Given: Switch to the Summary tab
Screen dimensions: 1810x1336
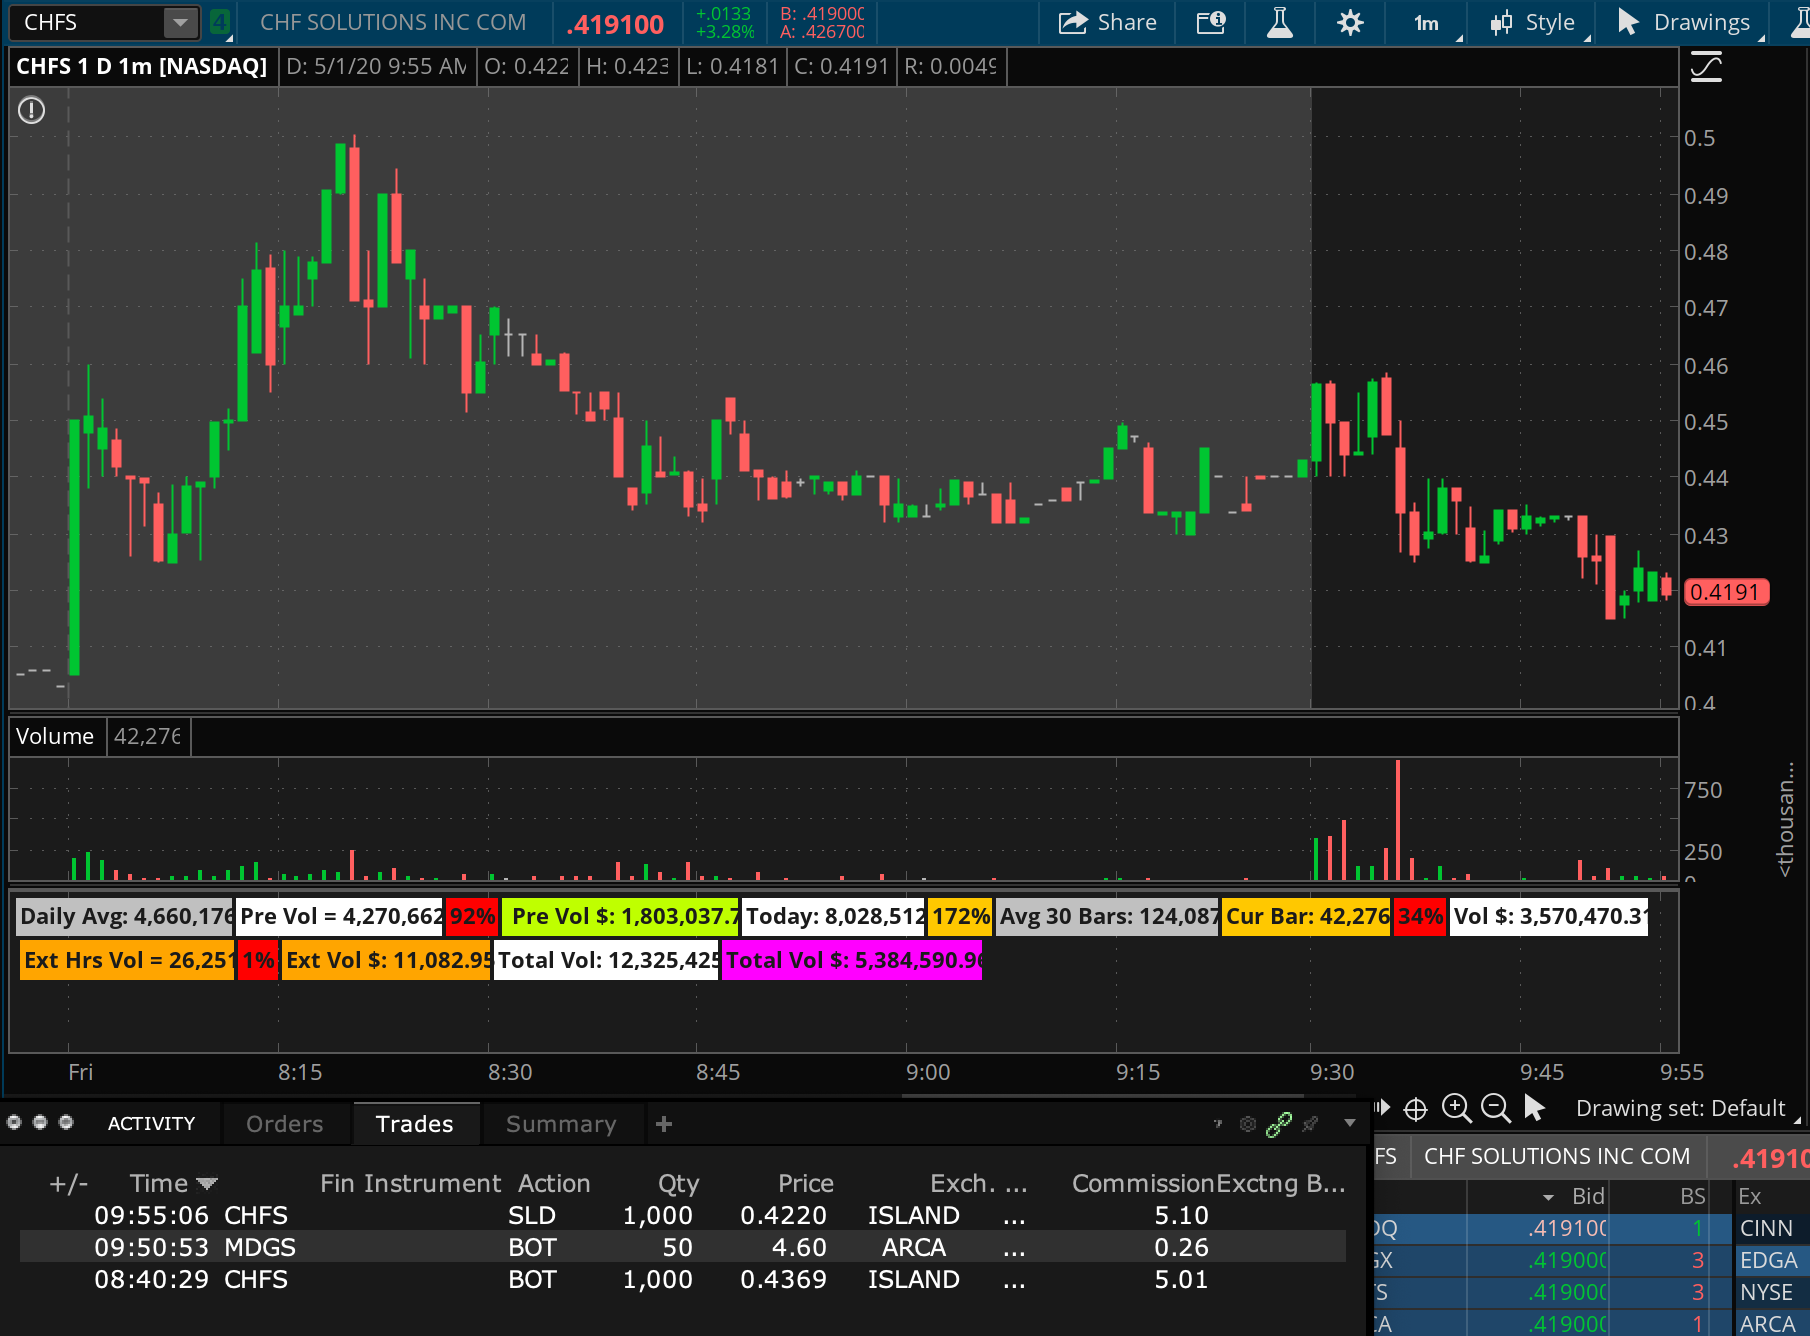Looking at the screenshot, I should 560,1124.
